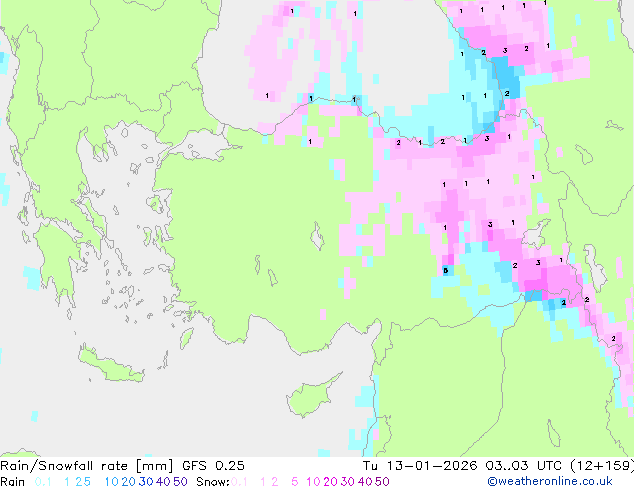Screen dimensions: 634x490
Task: Select the 30 value in Rain legend
Action: point(146,482)
